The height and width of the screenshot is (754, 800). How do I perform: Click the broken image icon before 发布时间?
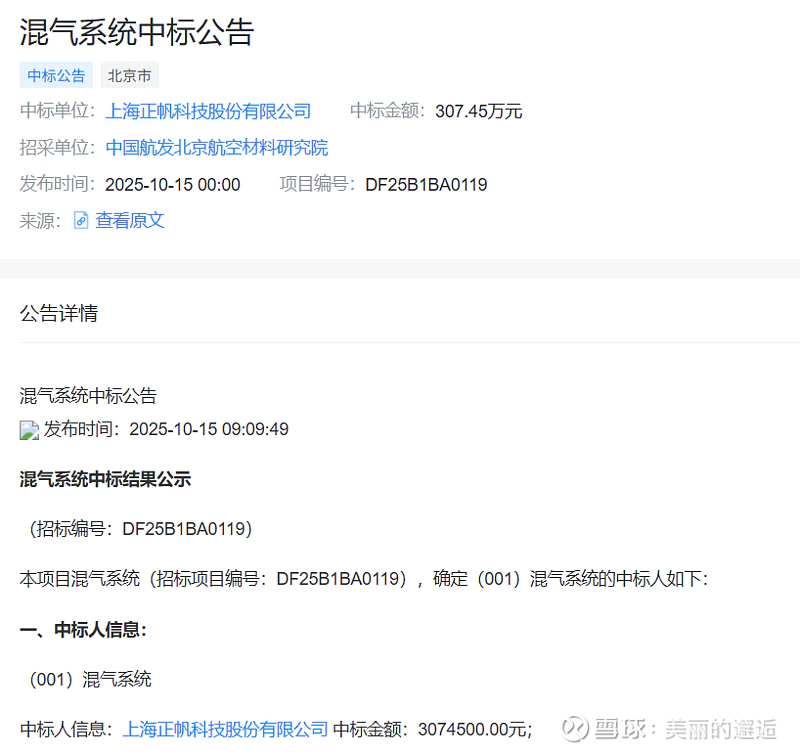click(29, 430)
